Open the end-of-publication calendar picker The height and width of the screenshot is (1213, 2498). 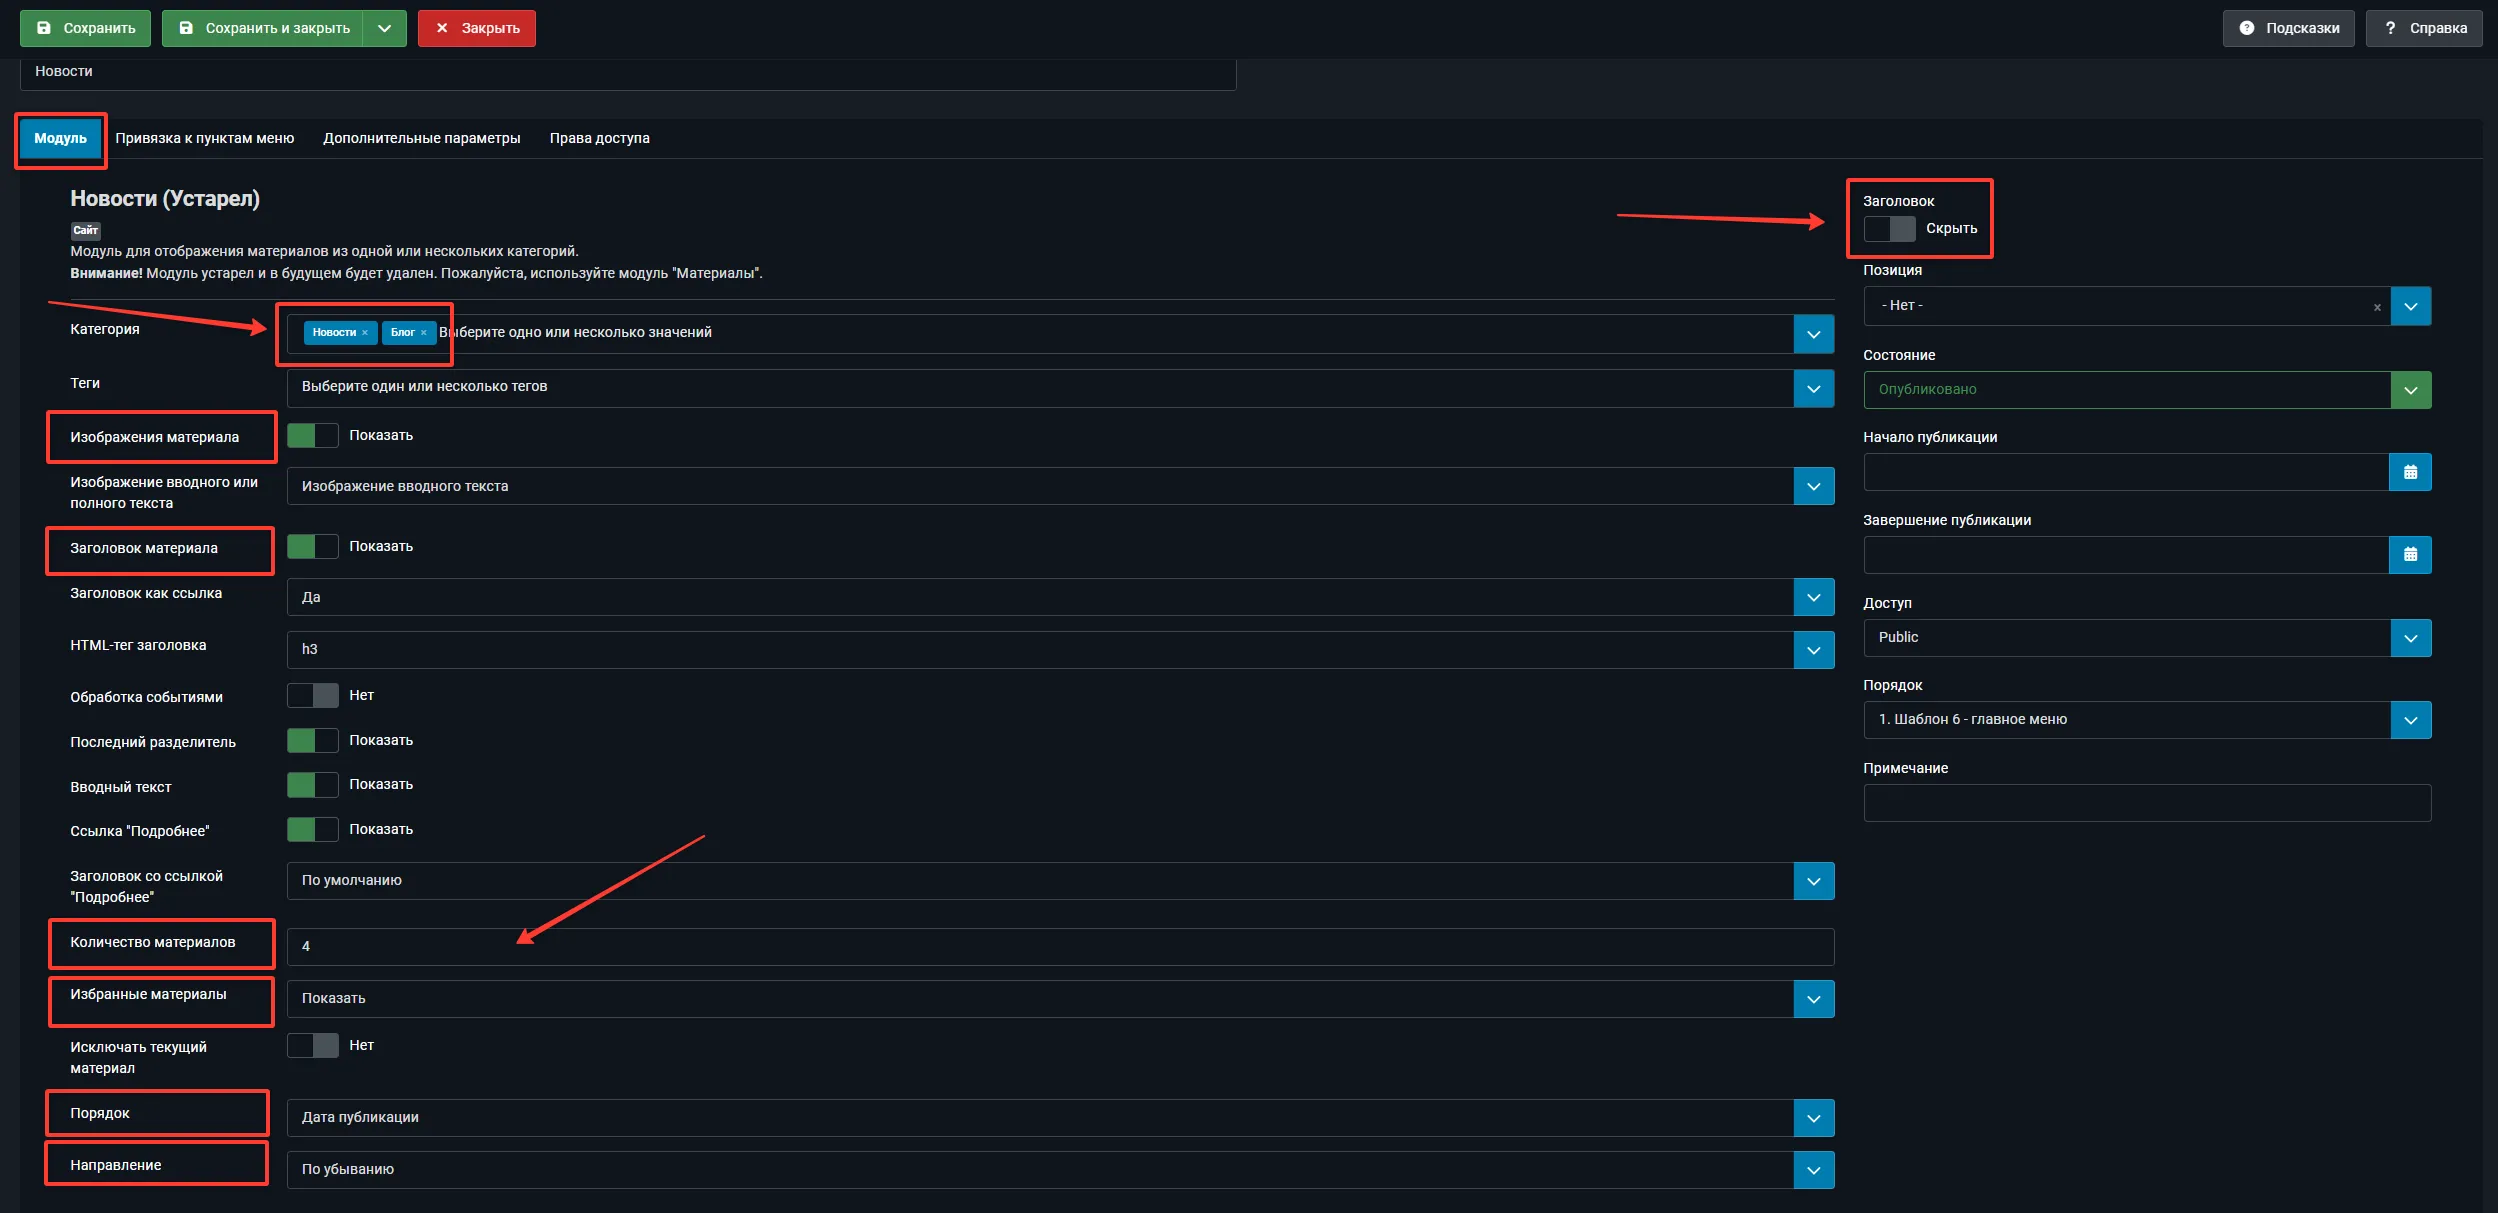coord(2410,555)
